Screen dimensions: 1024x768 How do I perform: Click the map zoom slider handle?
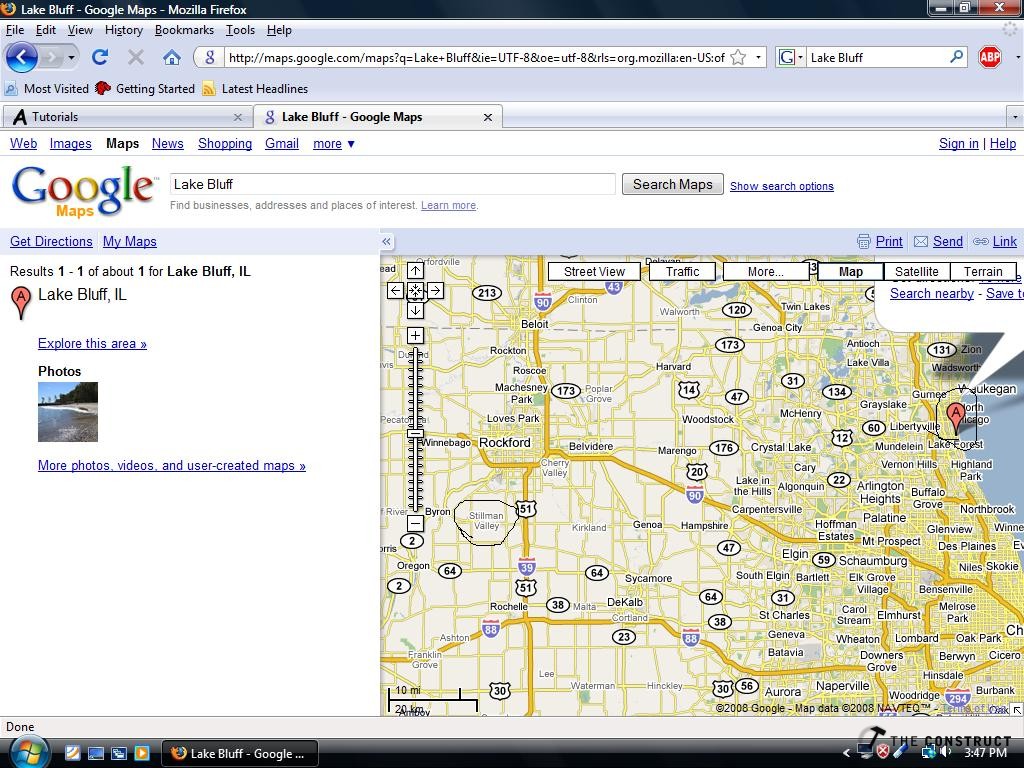[415, 434]
